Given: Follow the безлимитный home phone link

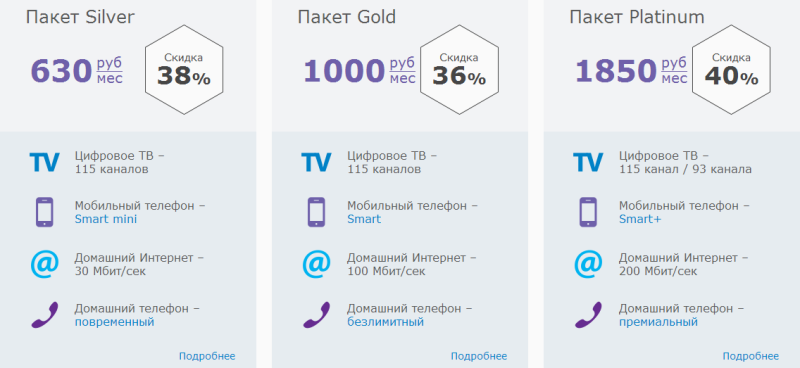Looking at the screenshot, I should tap(385, 323).
